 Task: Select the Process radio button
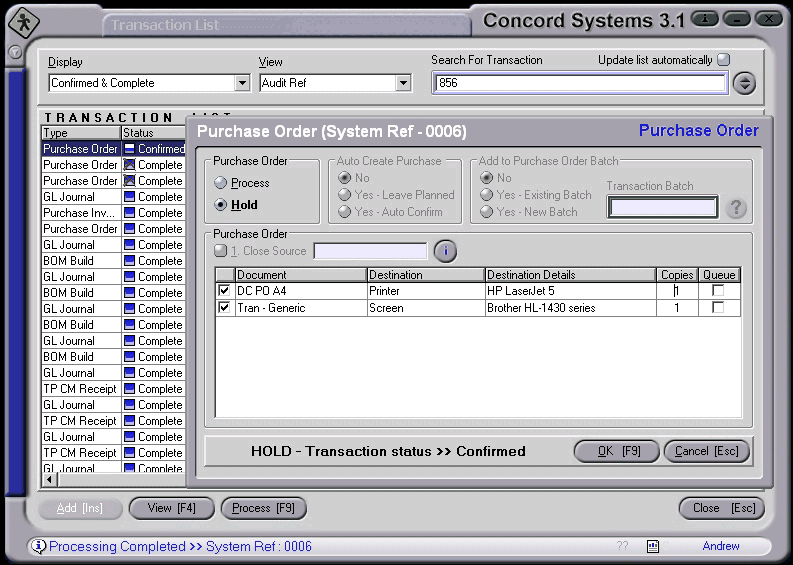221,183
